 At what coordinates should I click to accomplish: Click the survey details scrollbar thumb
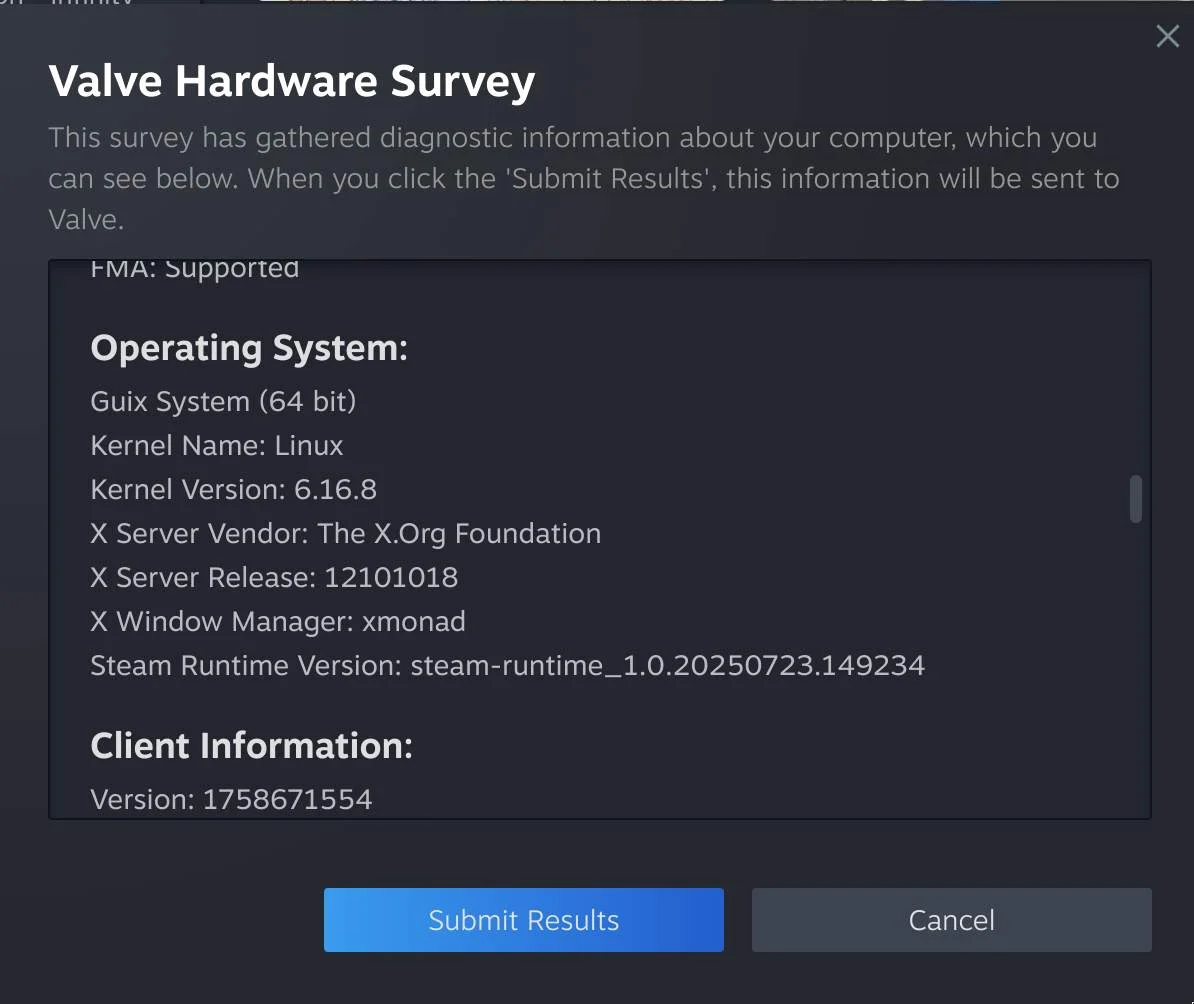click(x=1135, y=498)
